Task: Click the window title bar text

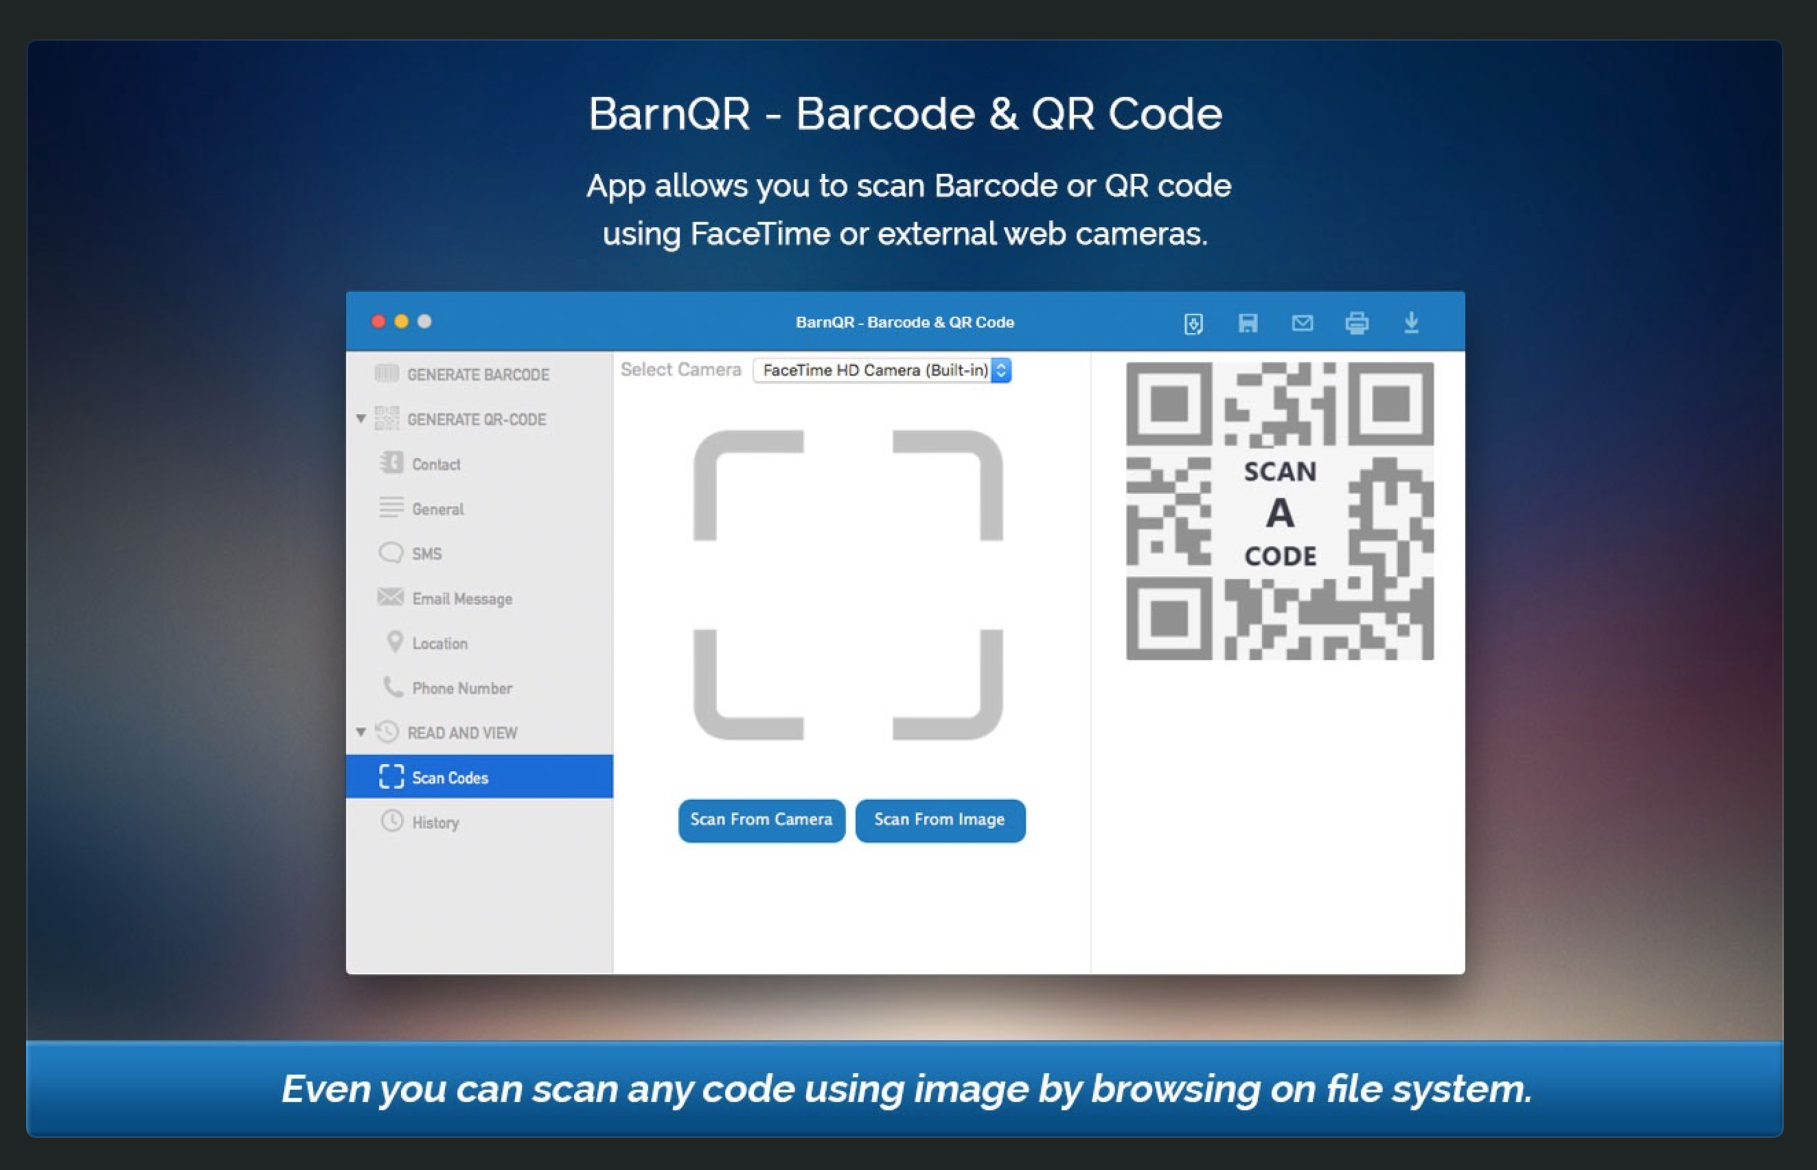Action: (905, 322)
